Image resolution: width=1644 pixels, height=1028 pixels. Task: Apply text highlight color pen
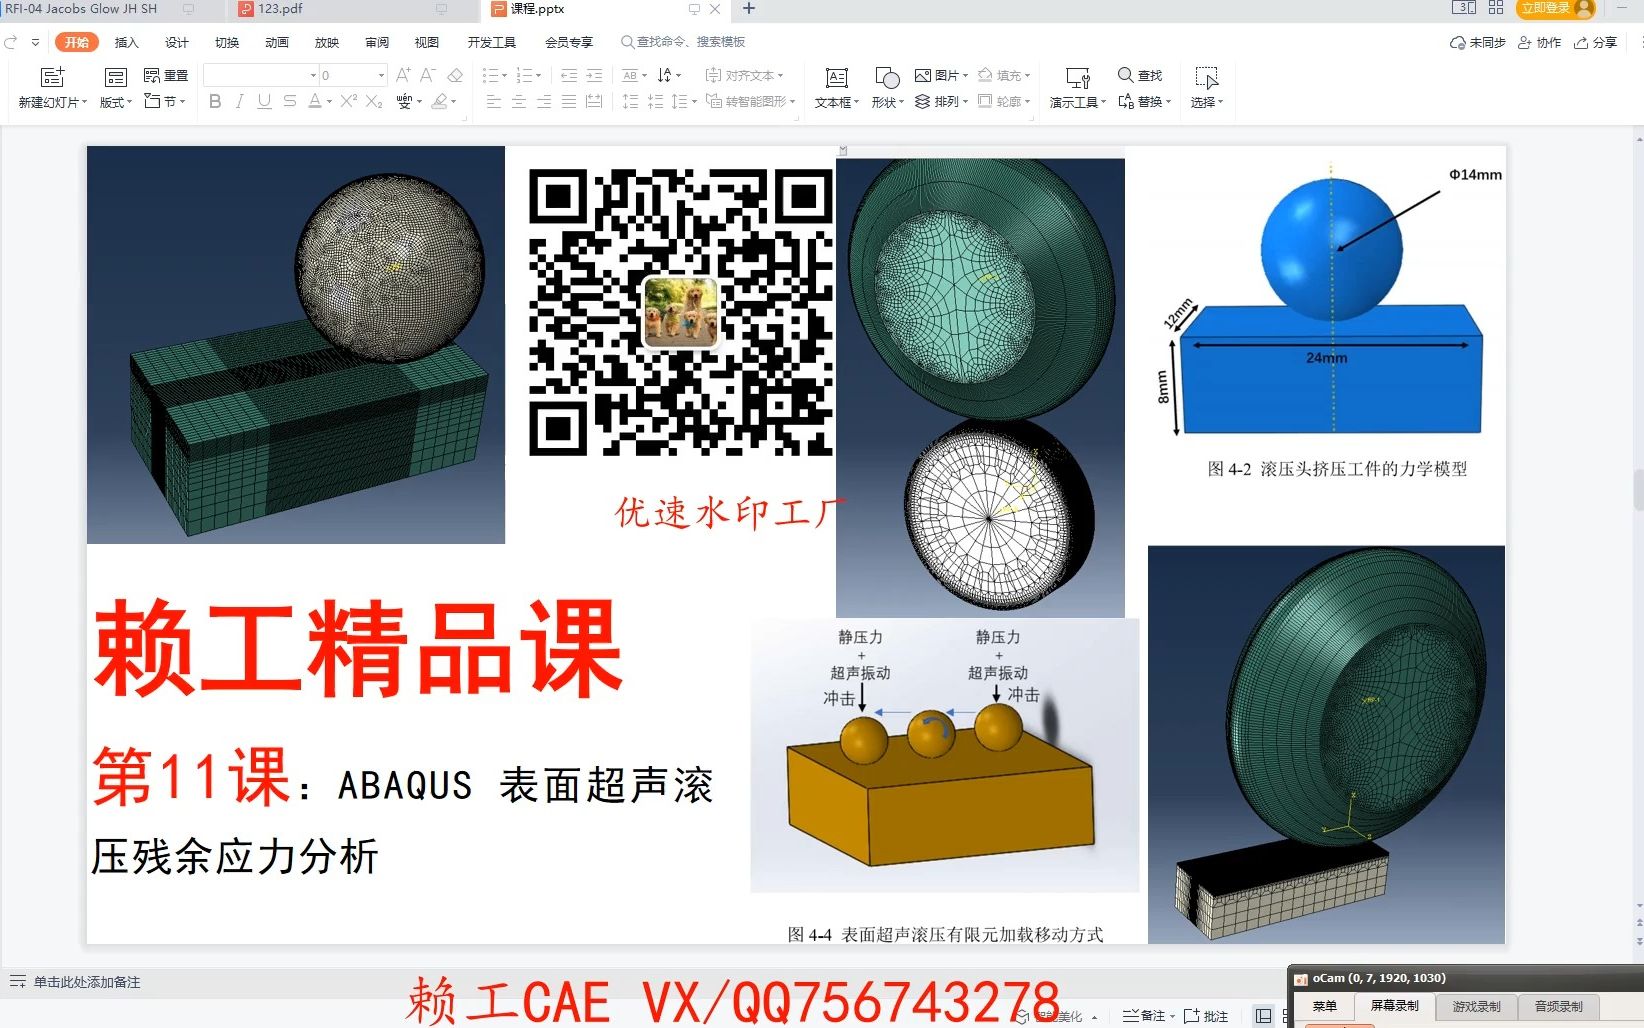(x=439, y=101)
